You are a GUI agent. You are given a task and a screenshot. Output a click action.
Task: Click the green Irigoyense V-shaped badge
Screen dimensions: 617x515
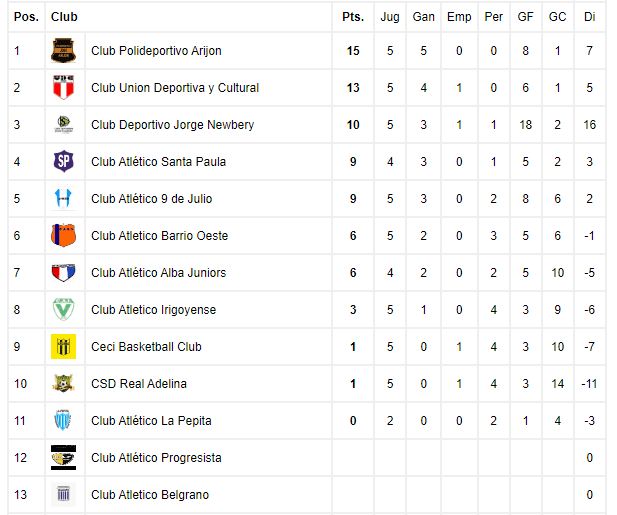(x=63, y=309)
